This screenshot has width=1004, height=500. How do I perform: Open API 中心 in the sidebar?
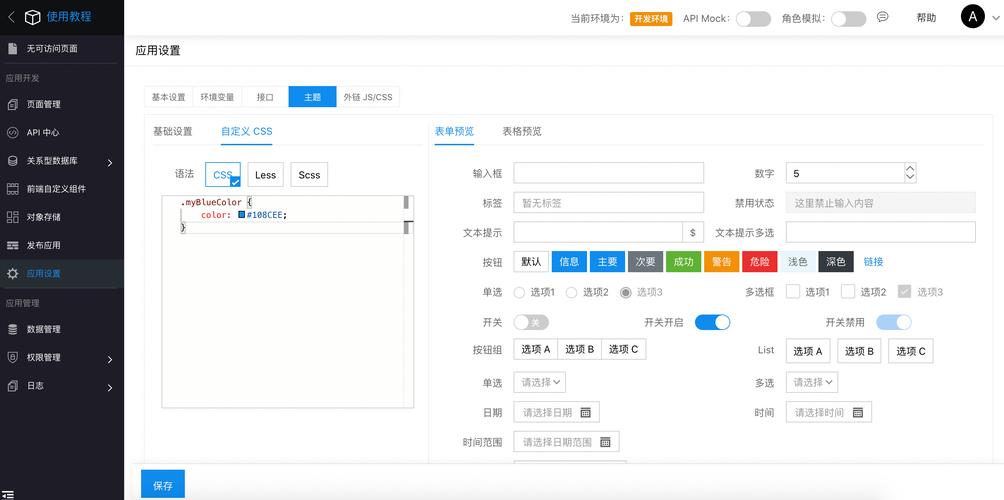(x=42, y=132)
